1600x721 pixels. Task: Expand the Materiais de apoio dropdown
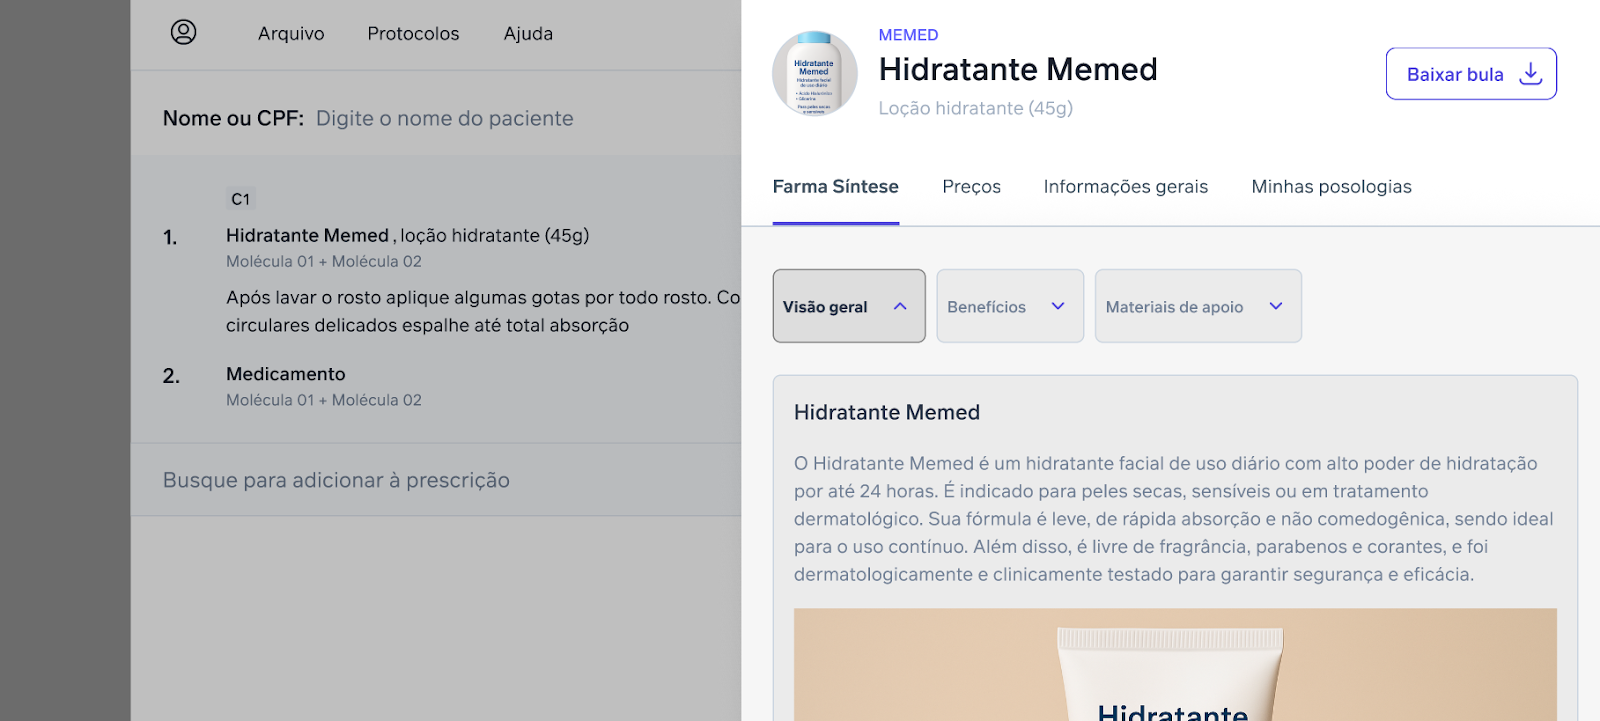pos(1198,306)
